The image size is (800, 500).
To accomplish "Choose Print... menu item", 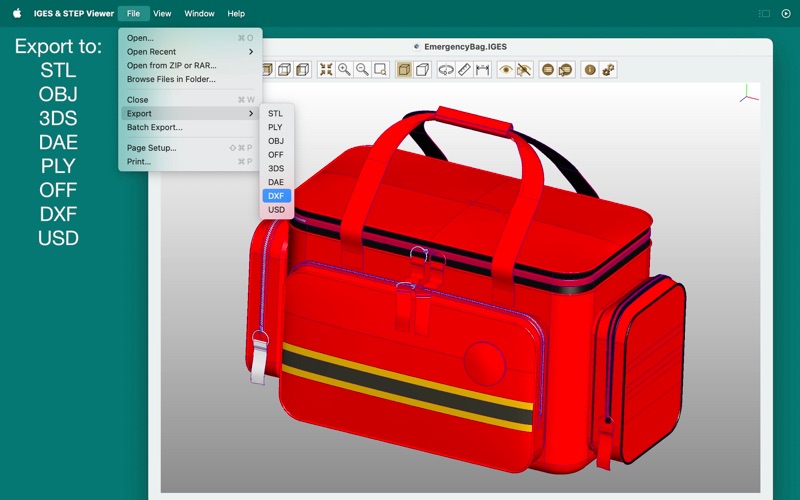I will click(190, 162).
